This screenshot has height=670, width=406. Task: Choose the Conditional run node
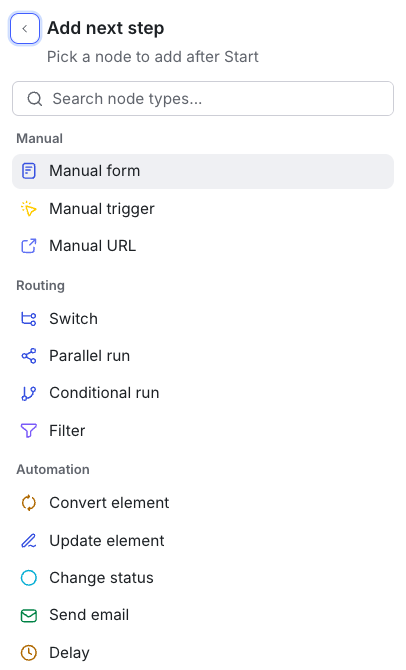203,393
